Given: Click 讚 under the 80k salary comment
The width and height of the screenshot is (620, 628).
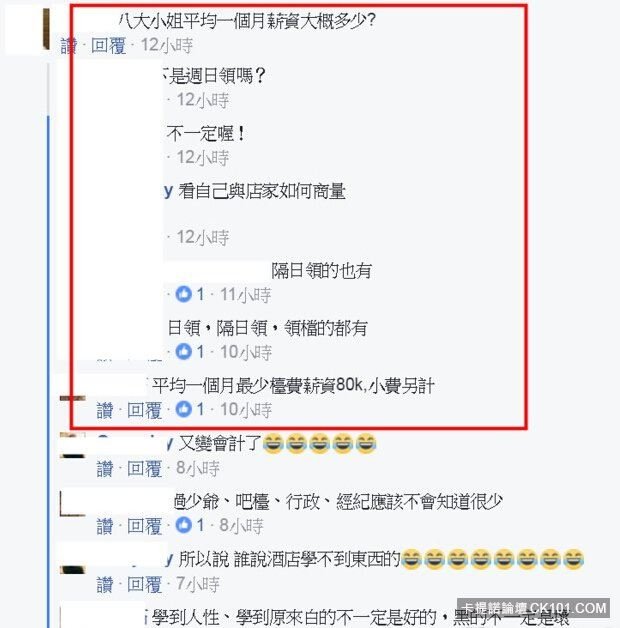Looking at the screenshot, I should [x=105, y=410].
